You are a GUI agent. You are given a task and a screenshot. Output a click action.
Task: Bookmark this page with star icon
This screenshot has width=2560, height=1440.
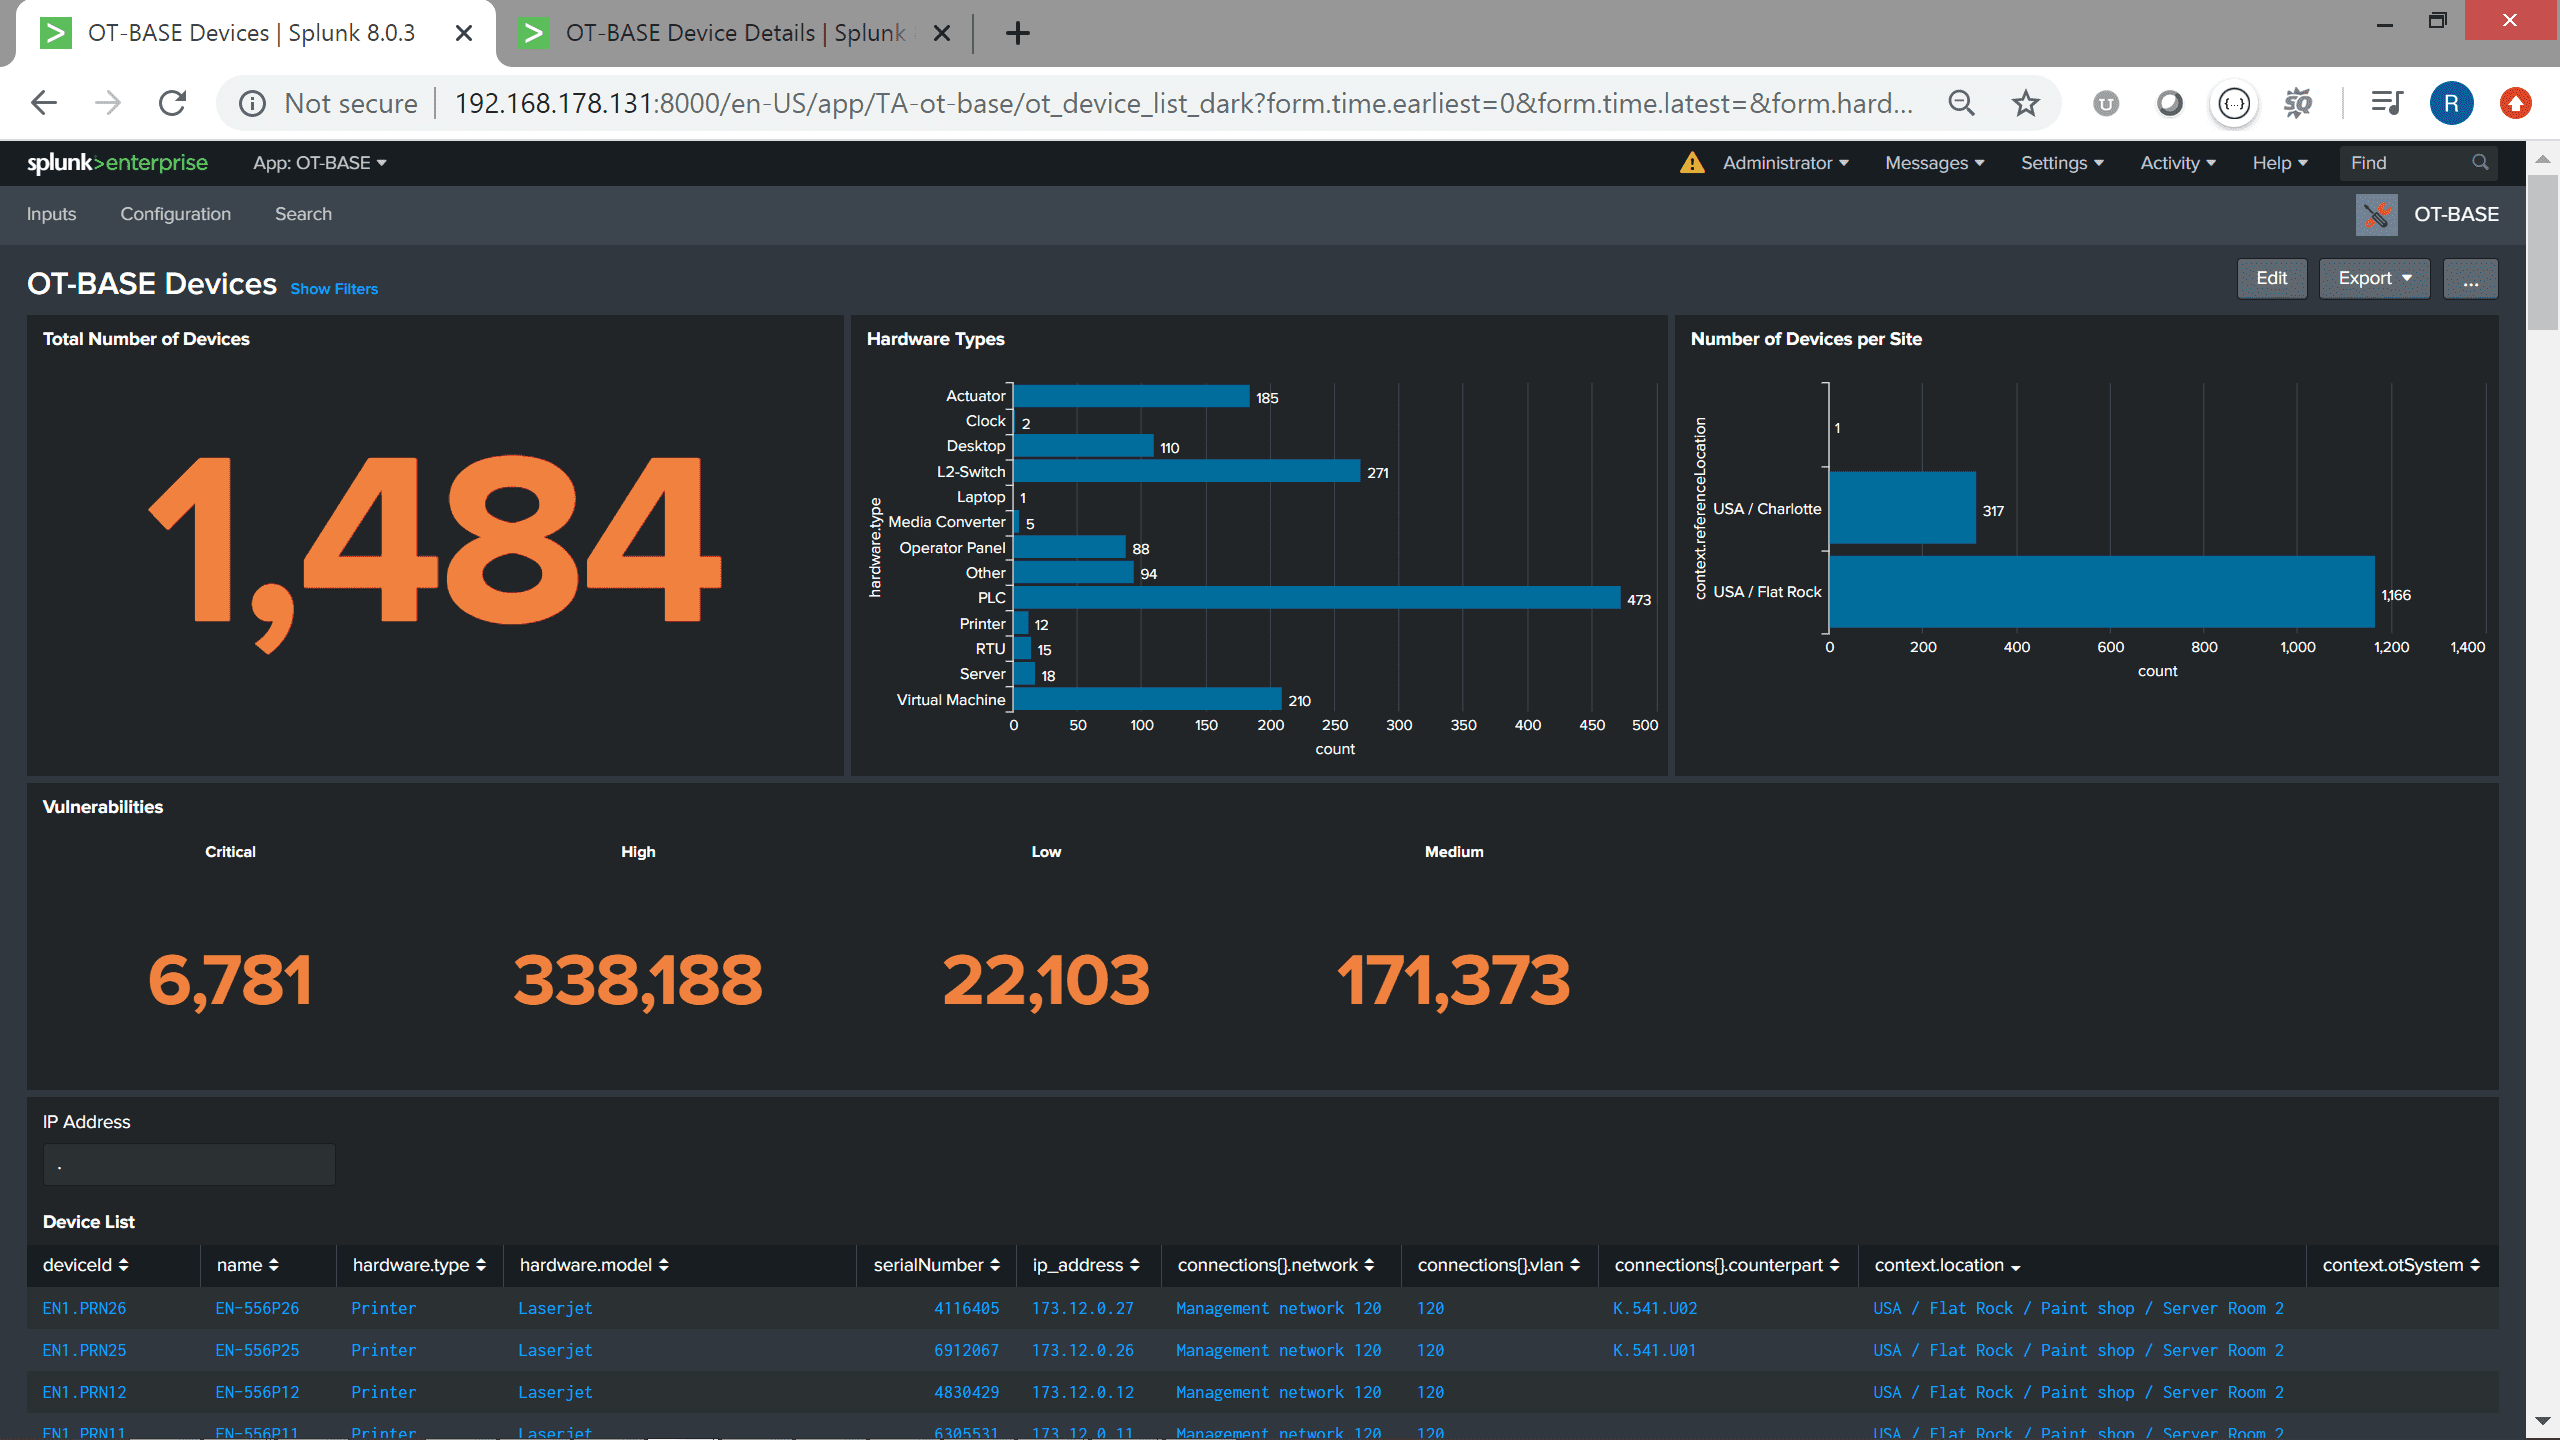click(2025, 103)
